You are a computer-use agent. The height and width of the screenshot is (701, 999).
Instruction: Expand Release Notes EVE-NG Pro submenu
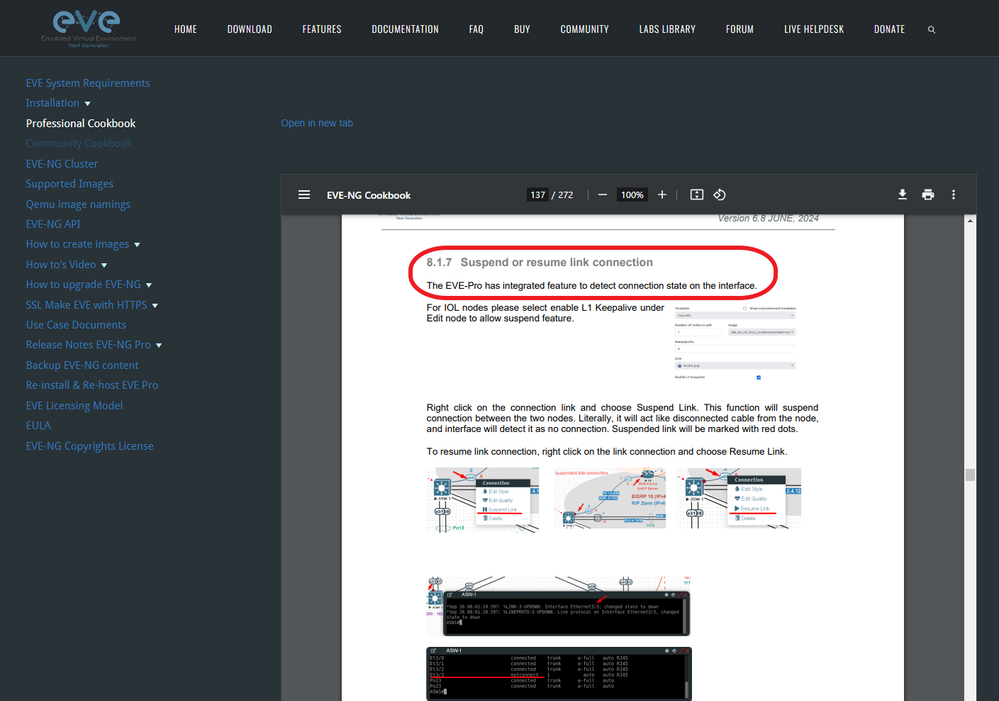(x=159, y=346)
